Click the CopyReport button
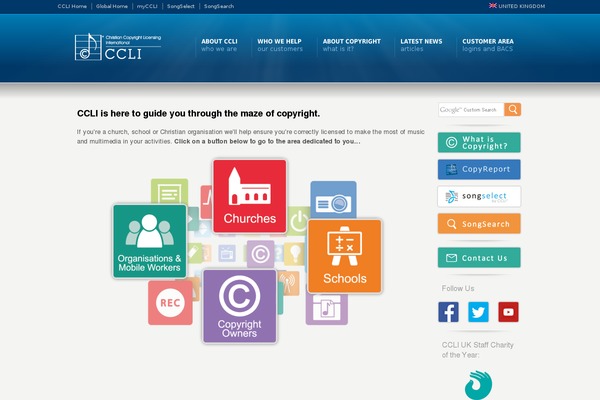600x400 pixels. (479, 169)
